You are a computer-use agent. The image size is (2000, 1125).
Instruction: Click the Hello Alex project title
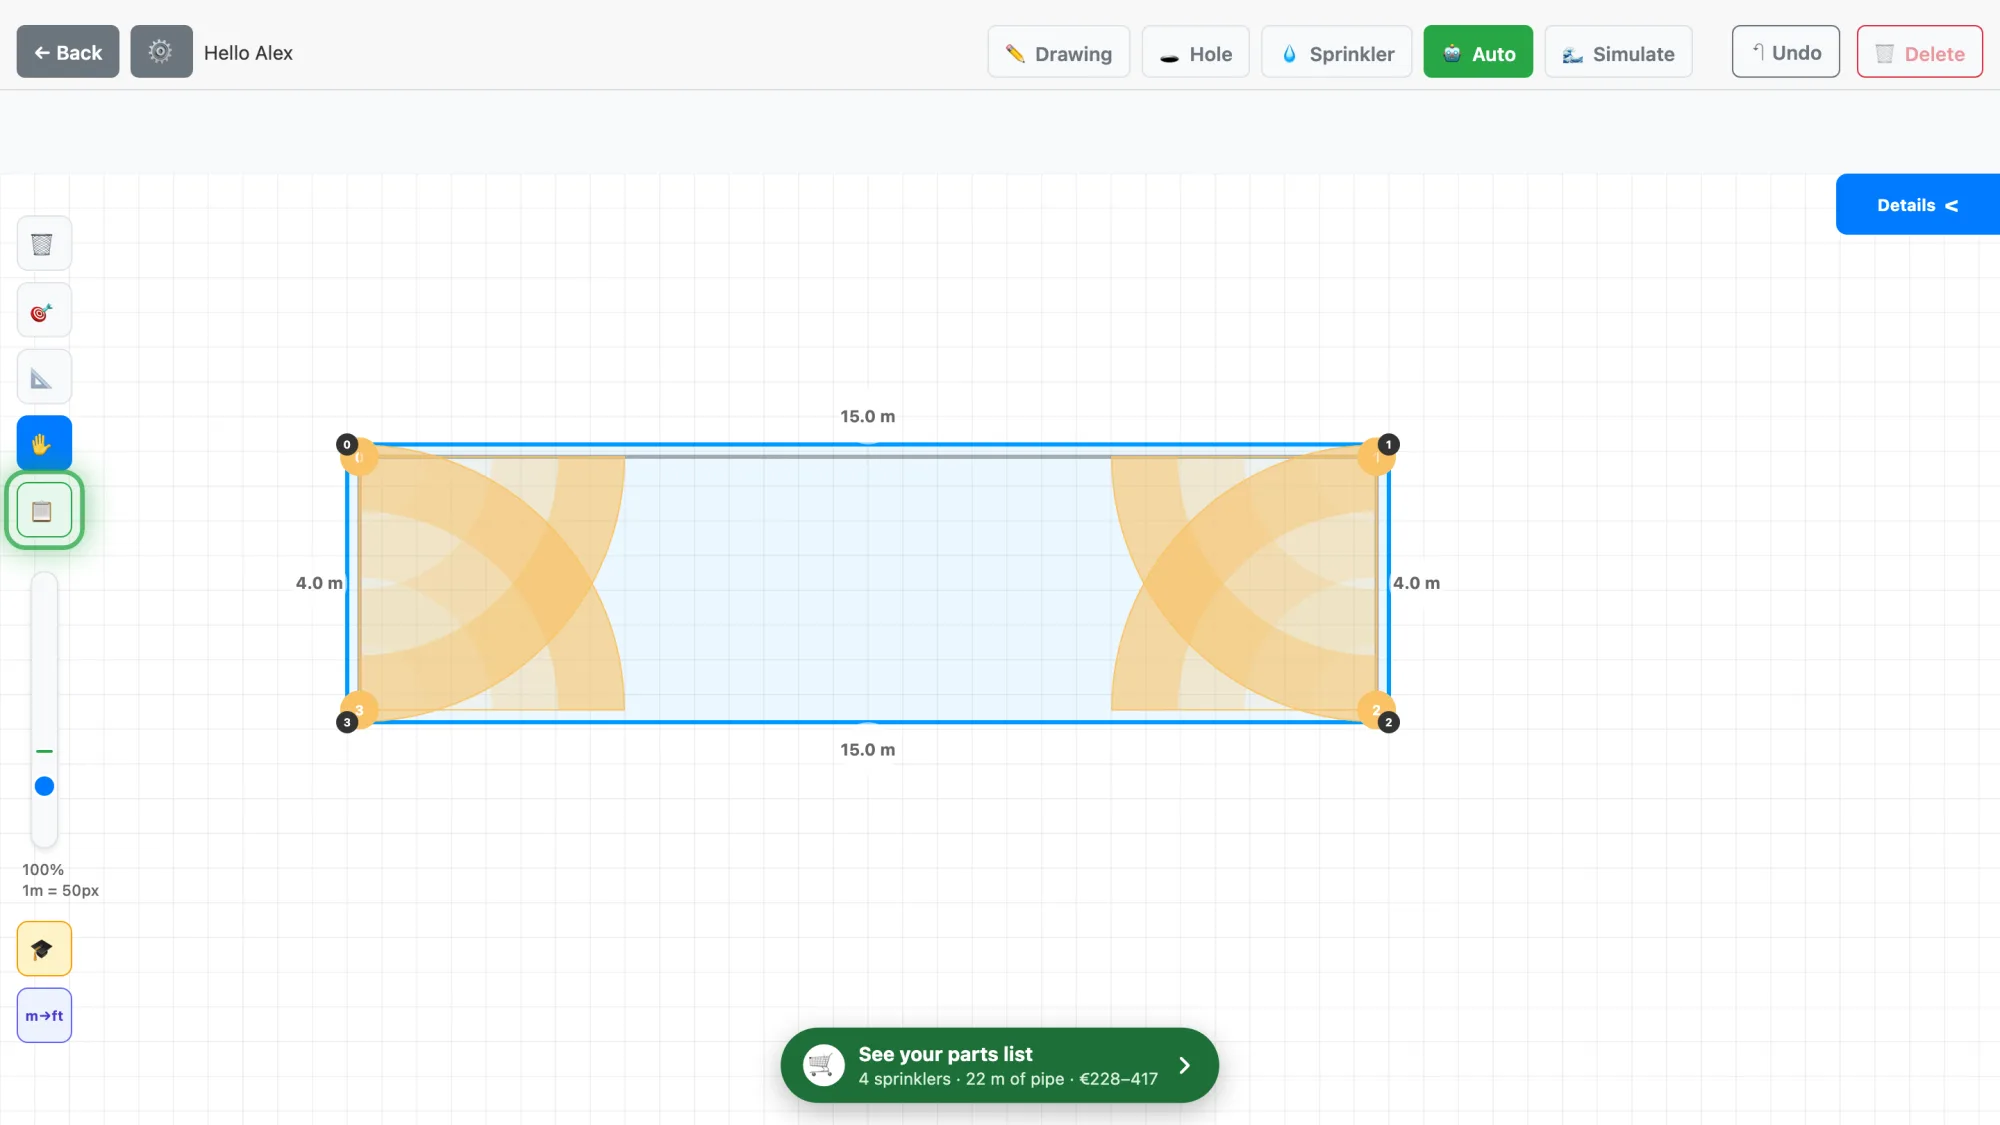pyautogui.click(x=248, y=53)
